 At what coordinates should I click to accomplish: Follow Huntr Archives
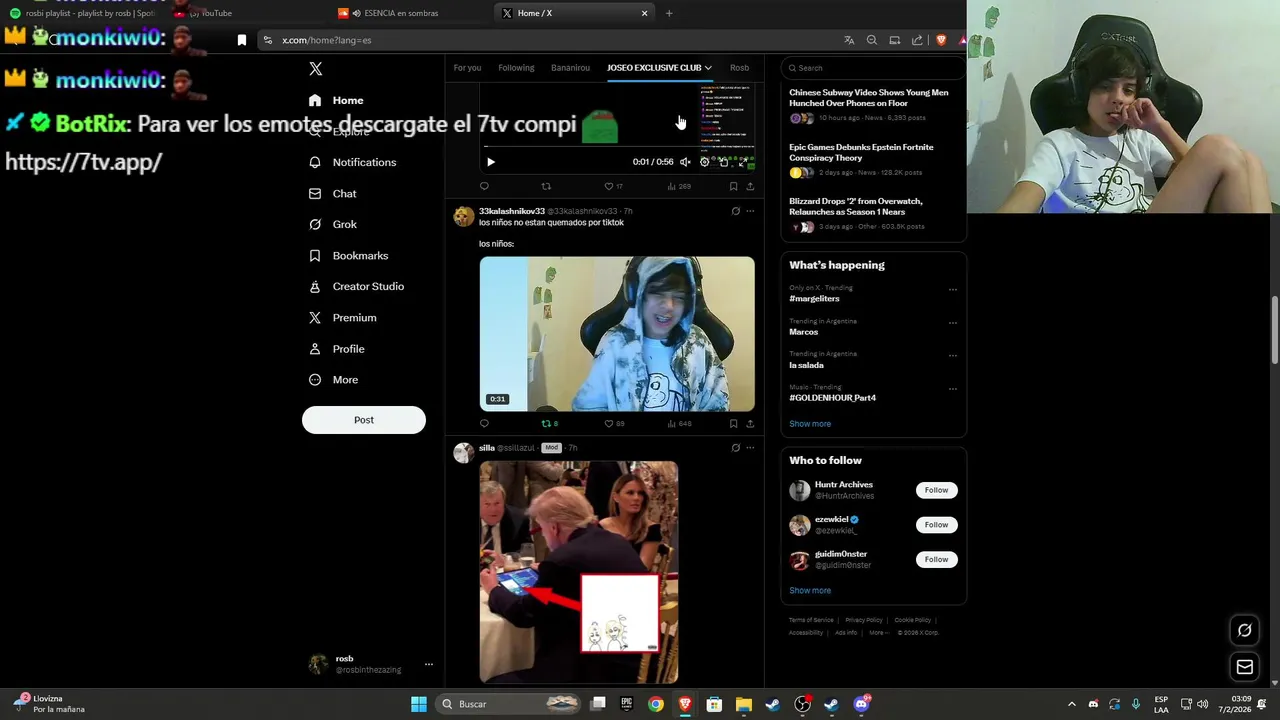tap(936, 490)
